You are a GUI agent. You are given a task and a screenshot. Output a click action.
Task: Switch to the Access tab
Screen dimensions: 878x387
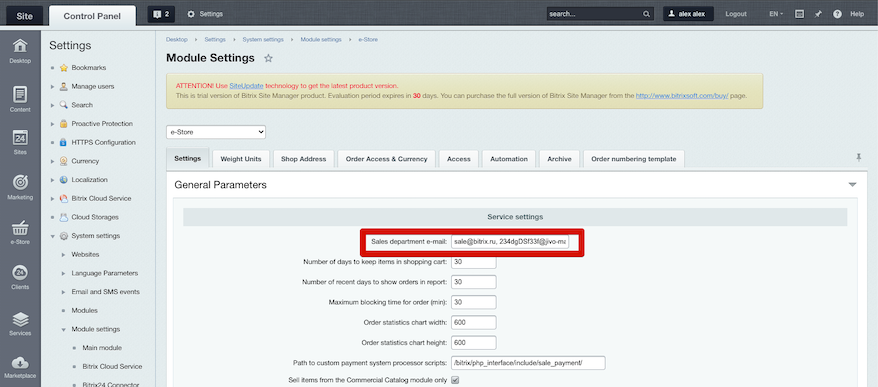click(459, 158)
